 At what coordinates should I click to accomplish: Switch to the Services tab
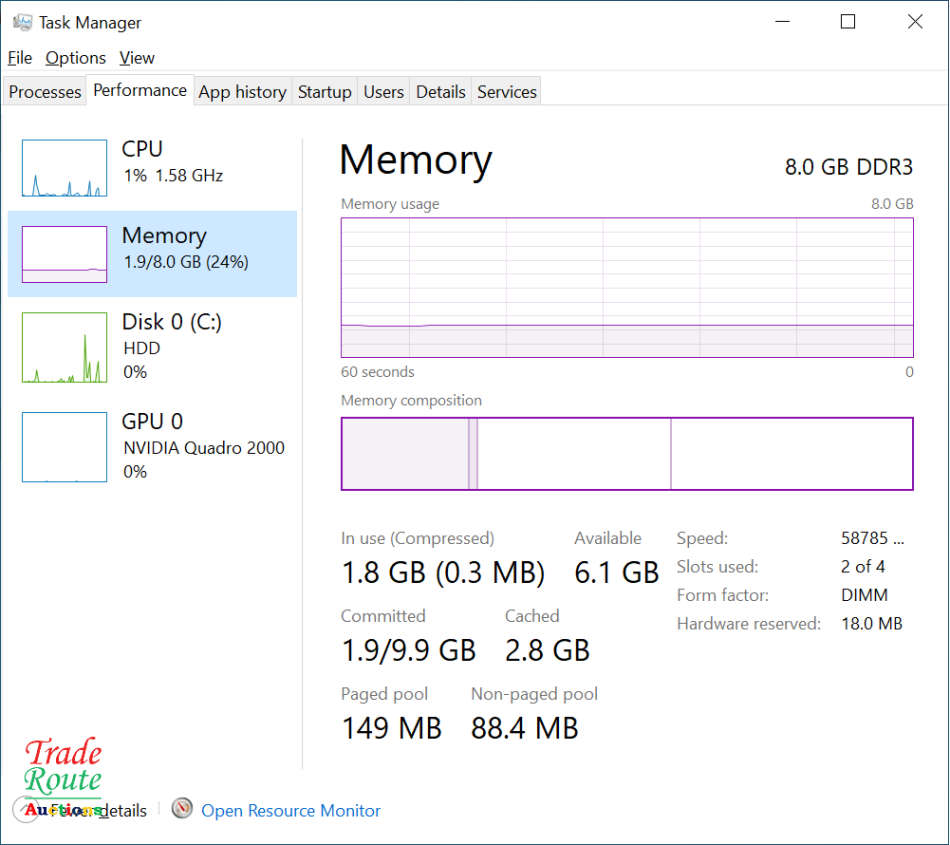click(x=506, y=92)
